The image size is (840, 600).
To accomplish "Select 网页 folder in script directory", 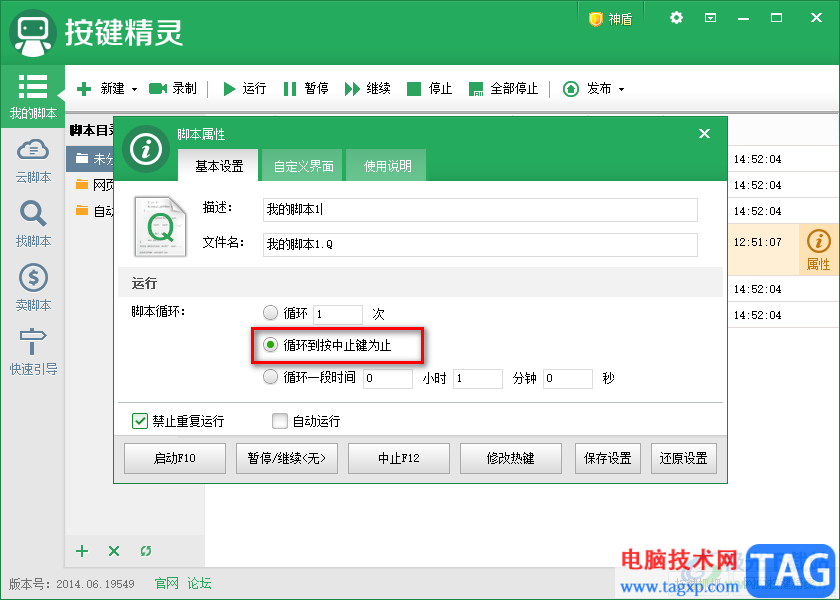I will [90, 185].
